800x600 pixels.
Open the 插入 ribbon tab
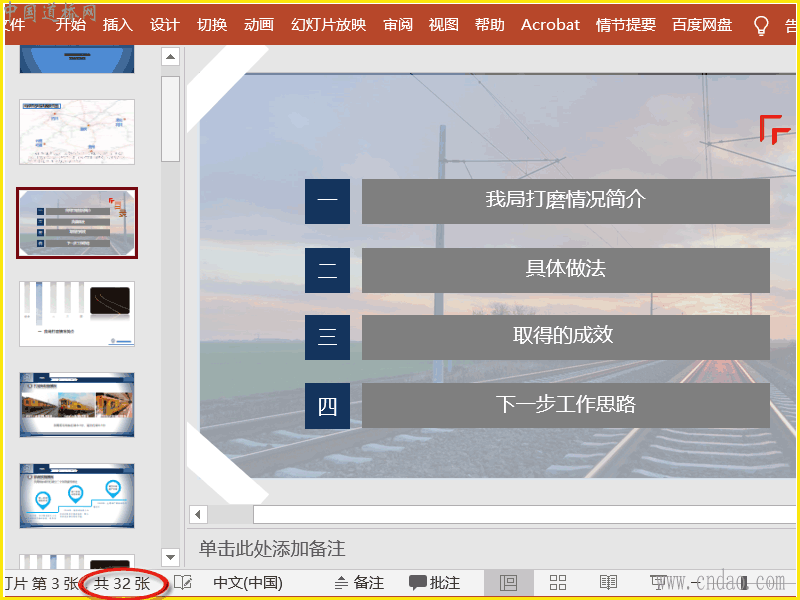tap(117, 24)
